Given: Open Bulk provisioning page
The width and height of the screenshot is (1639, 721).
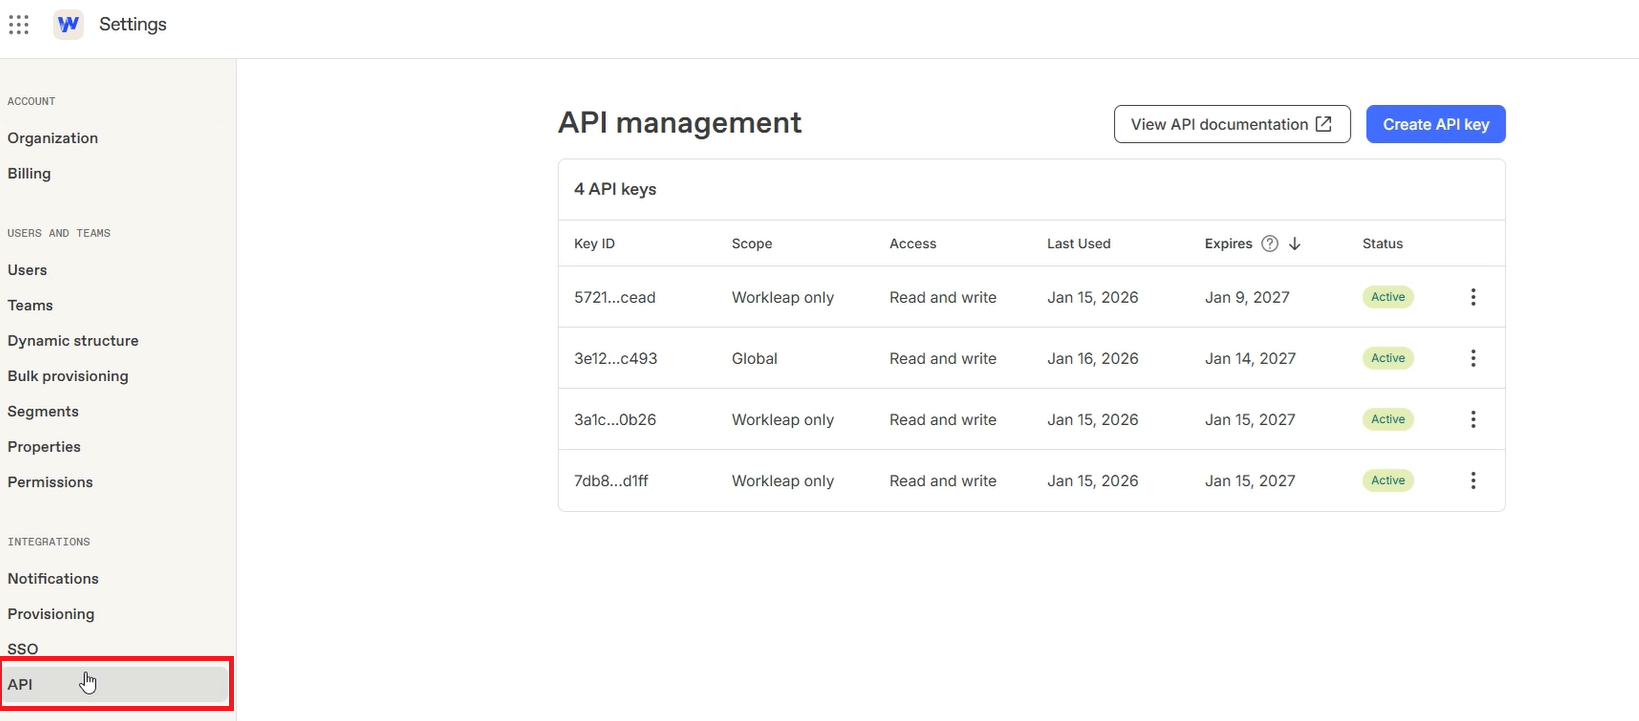Looking at the screenshot, I should 68,376.
